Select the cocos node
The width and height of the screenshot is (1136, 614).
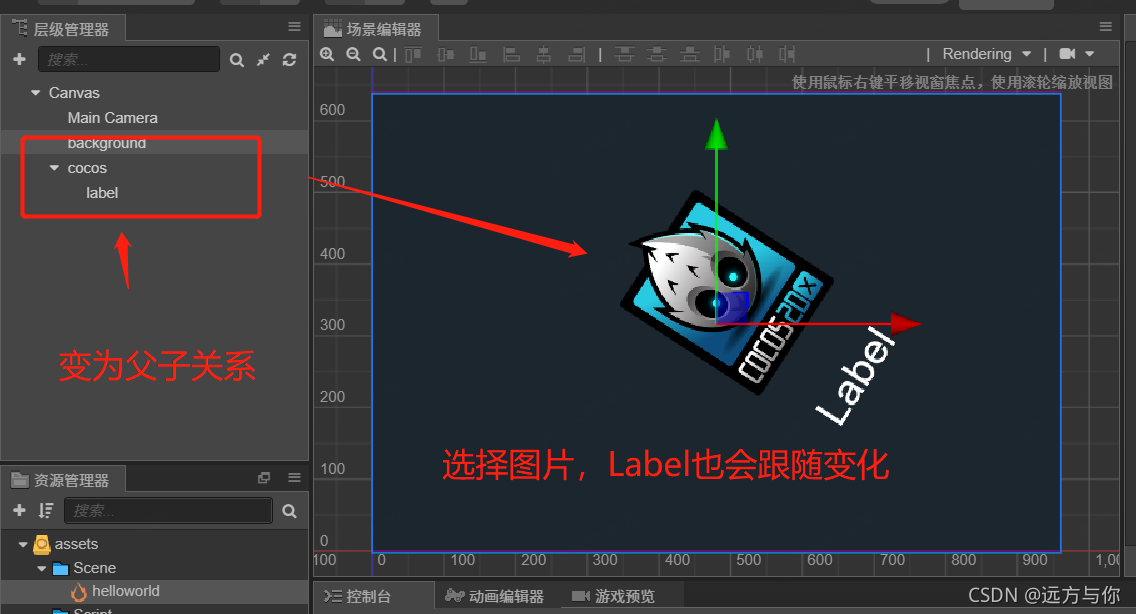coord(87,168)
